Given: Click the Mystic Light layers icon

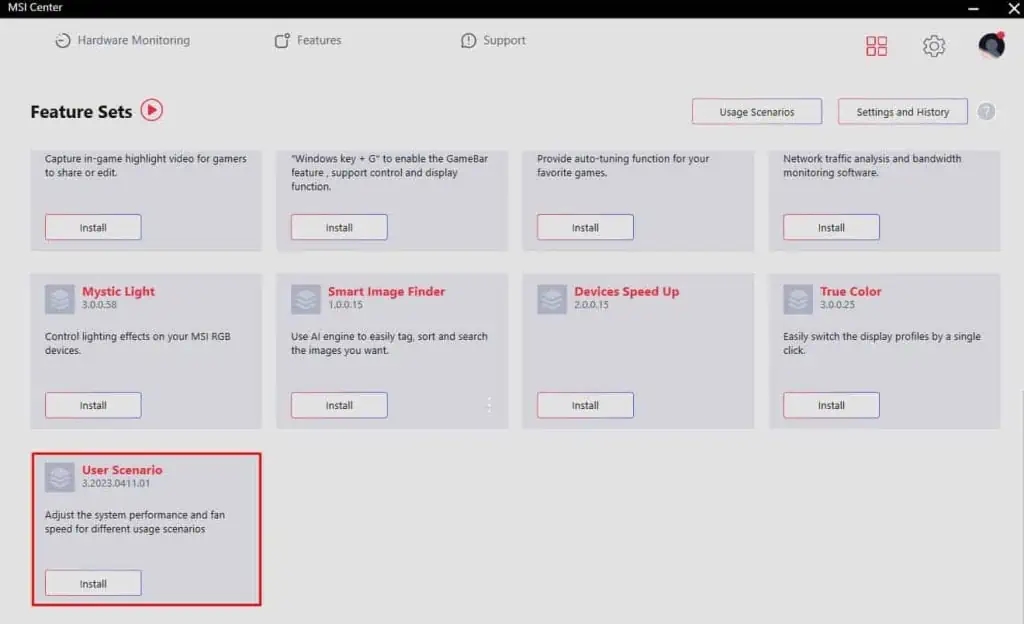Looking at the screenshot, I should (x=60, y=299).
